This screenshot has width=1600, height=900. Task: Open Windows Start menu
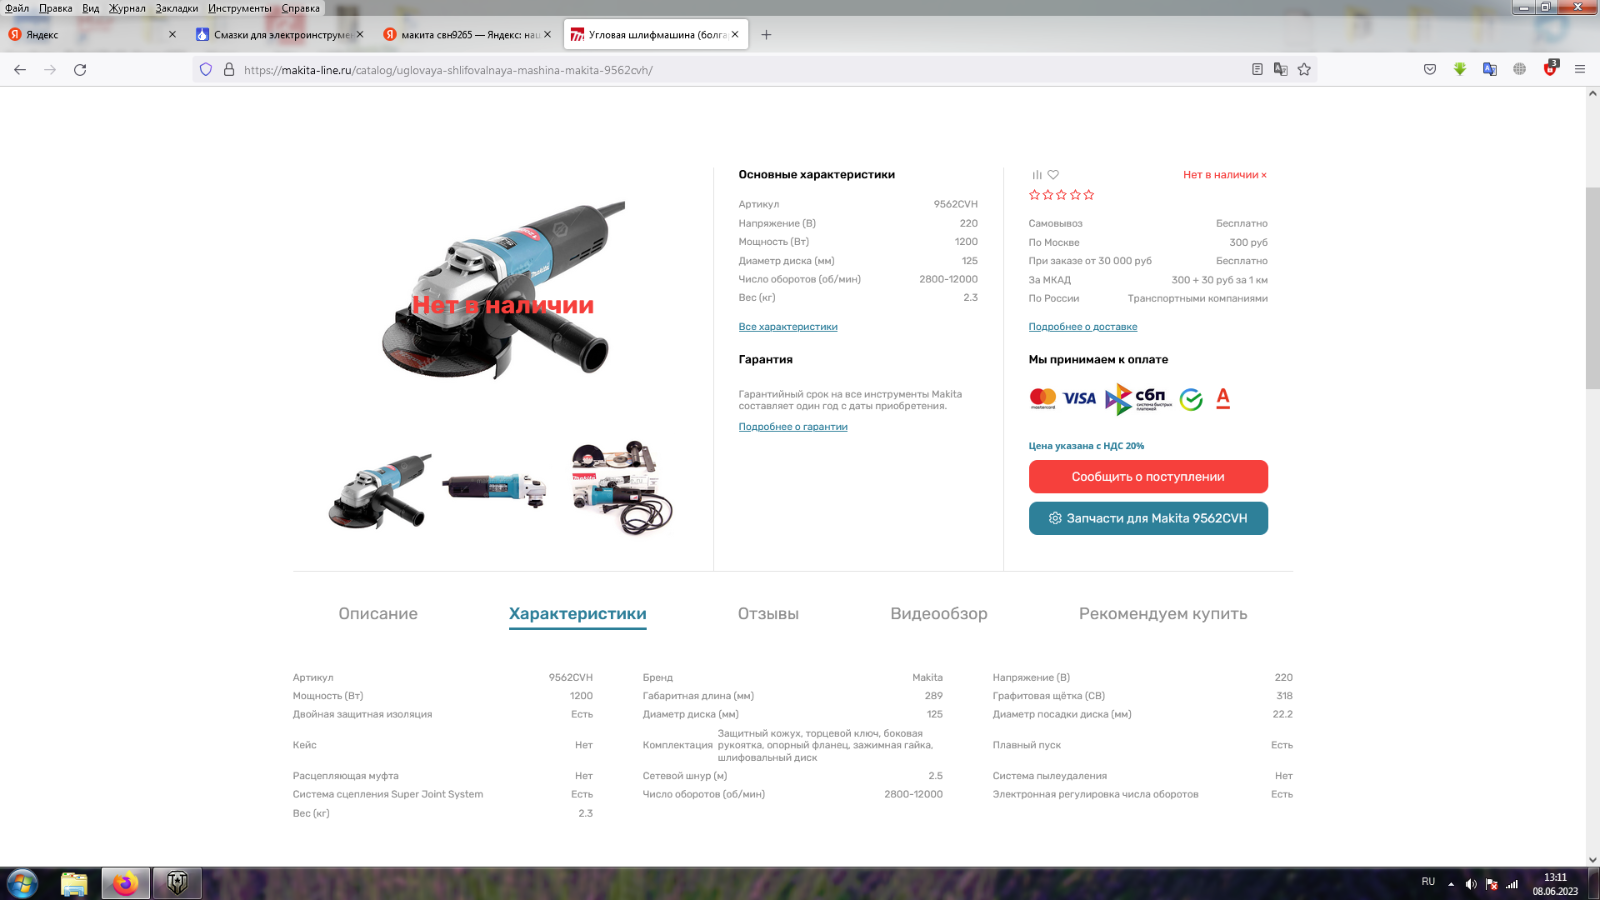pos(22,884)
